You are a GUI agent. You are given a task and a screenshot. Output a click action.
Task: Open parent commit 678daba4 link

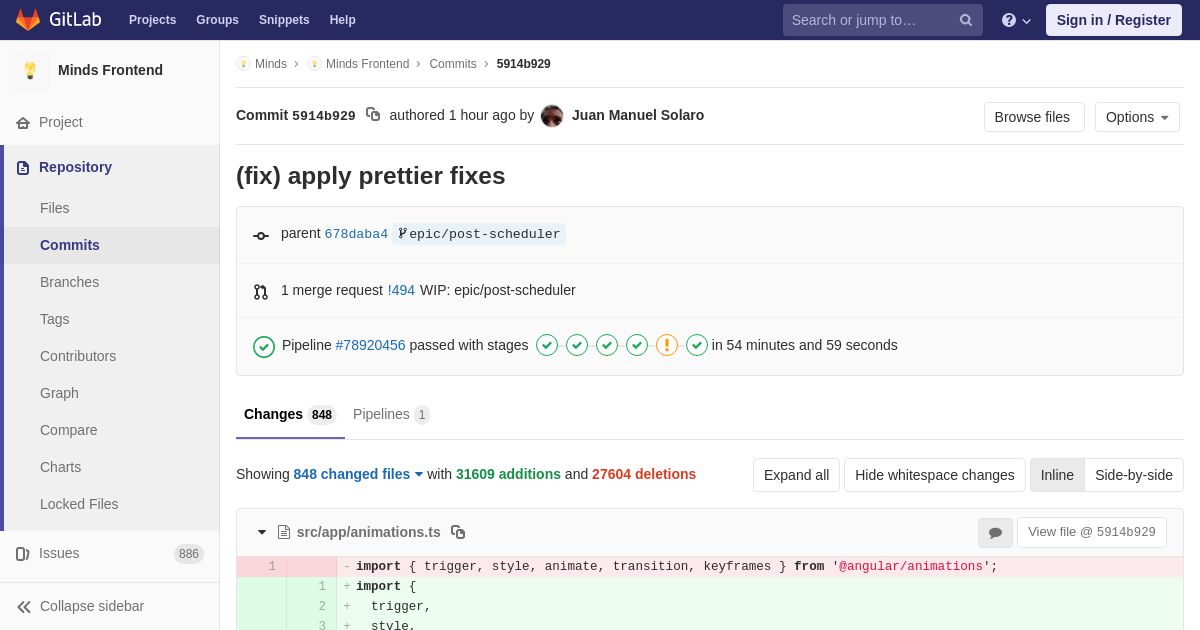356,234
